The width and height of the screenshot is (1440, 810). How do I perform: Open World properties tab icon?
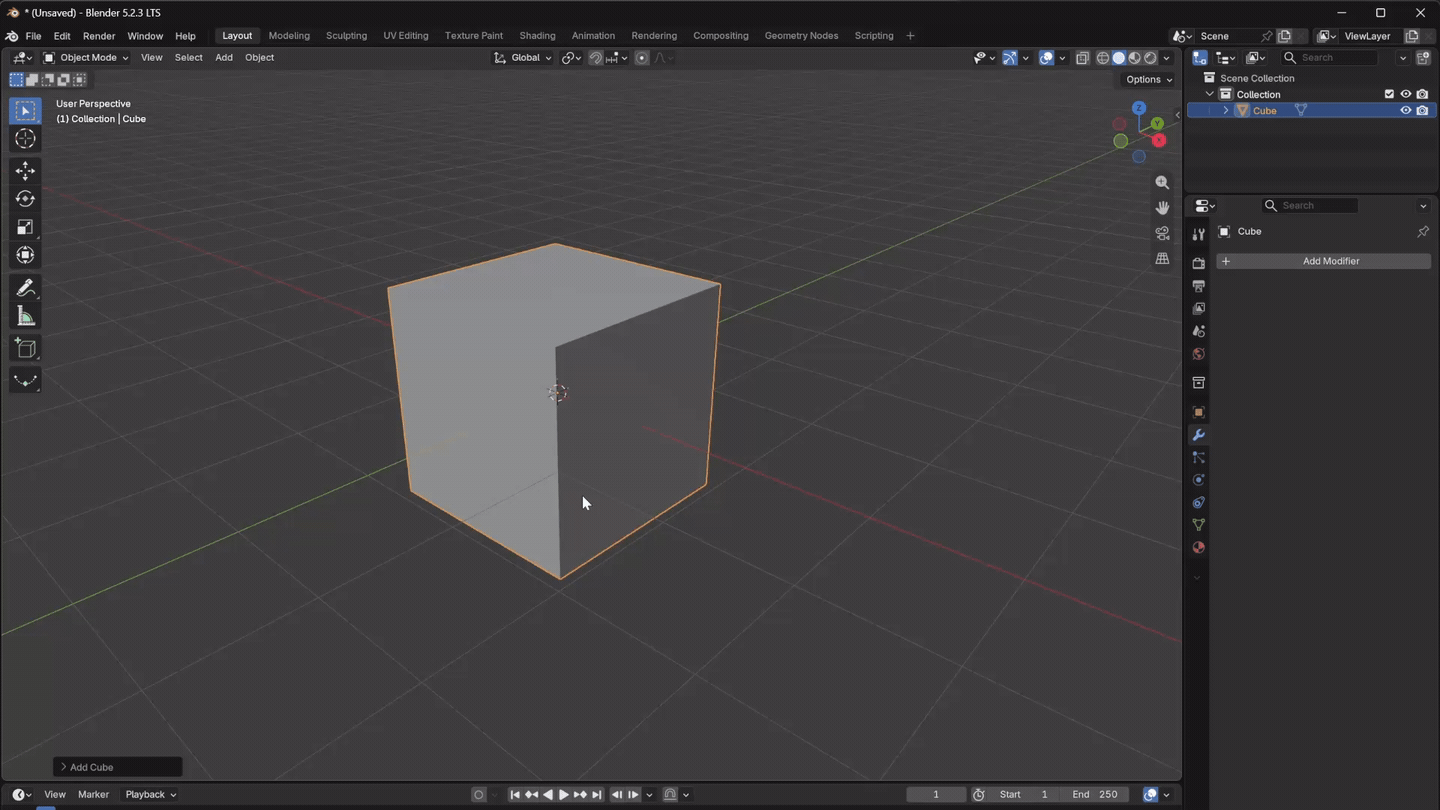coord(1198,354)
